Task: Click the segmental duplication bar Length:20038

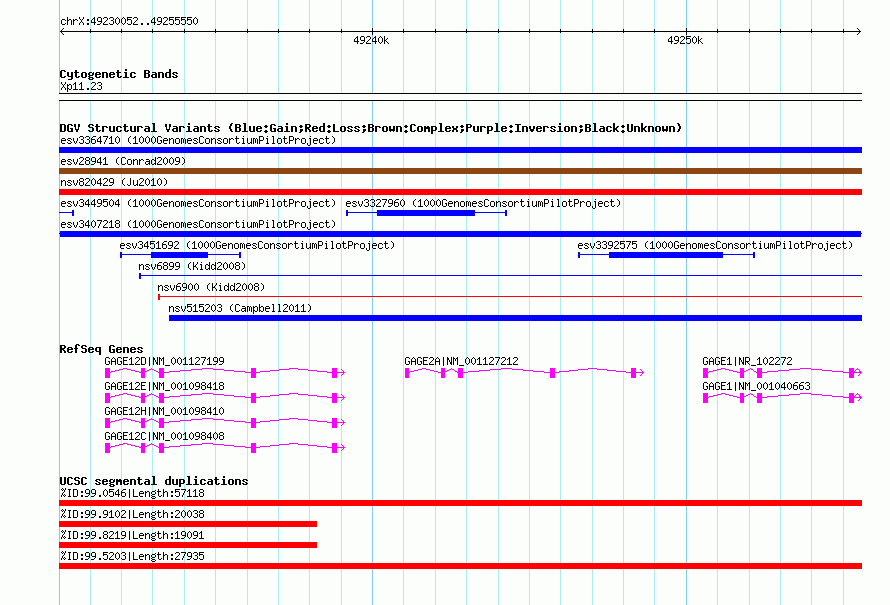Action: pos(188,524)
